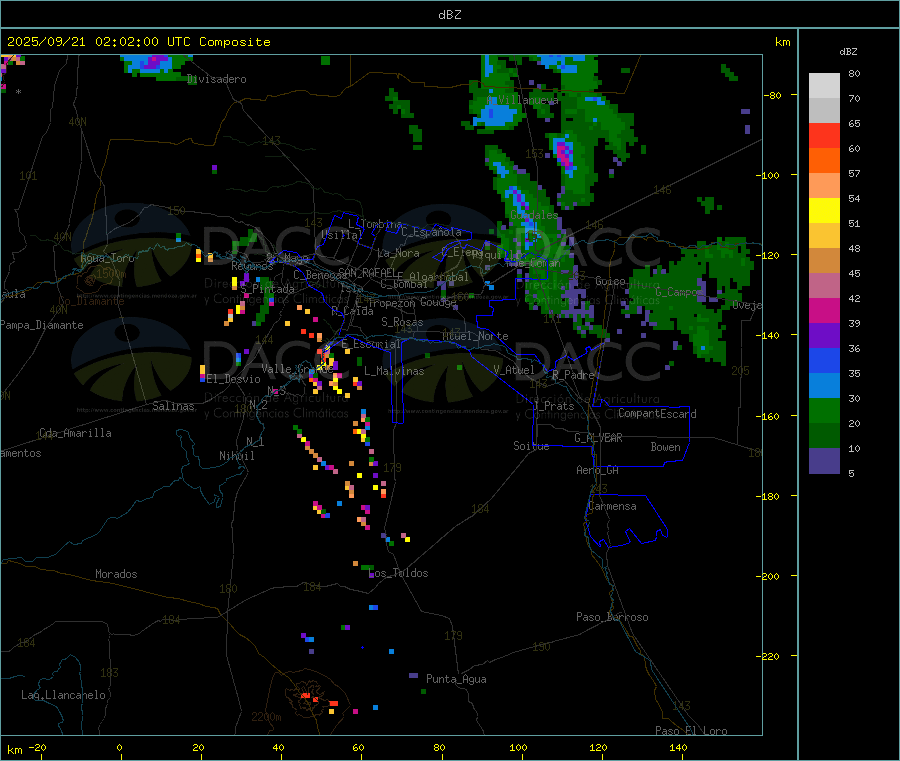Click the C_Española map label
This screenshot has width=900, height=761.
tap(431, 232)
